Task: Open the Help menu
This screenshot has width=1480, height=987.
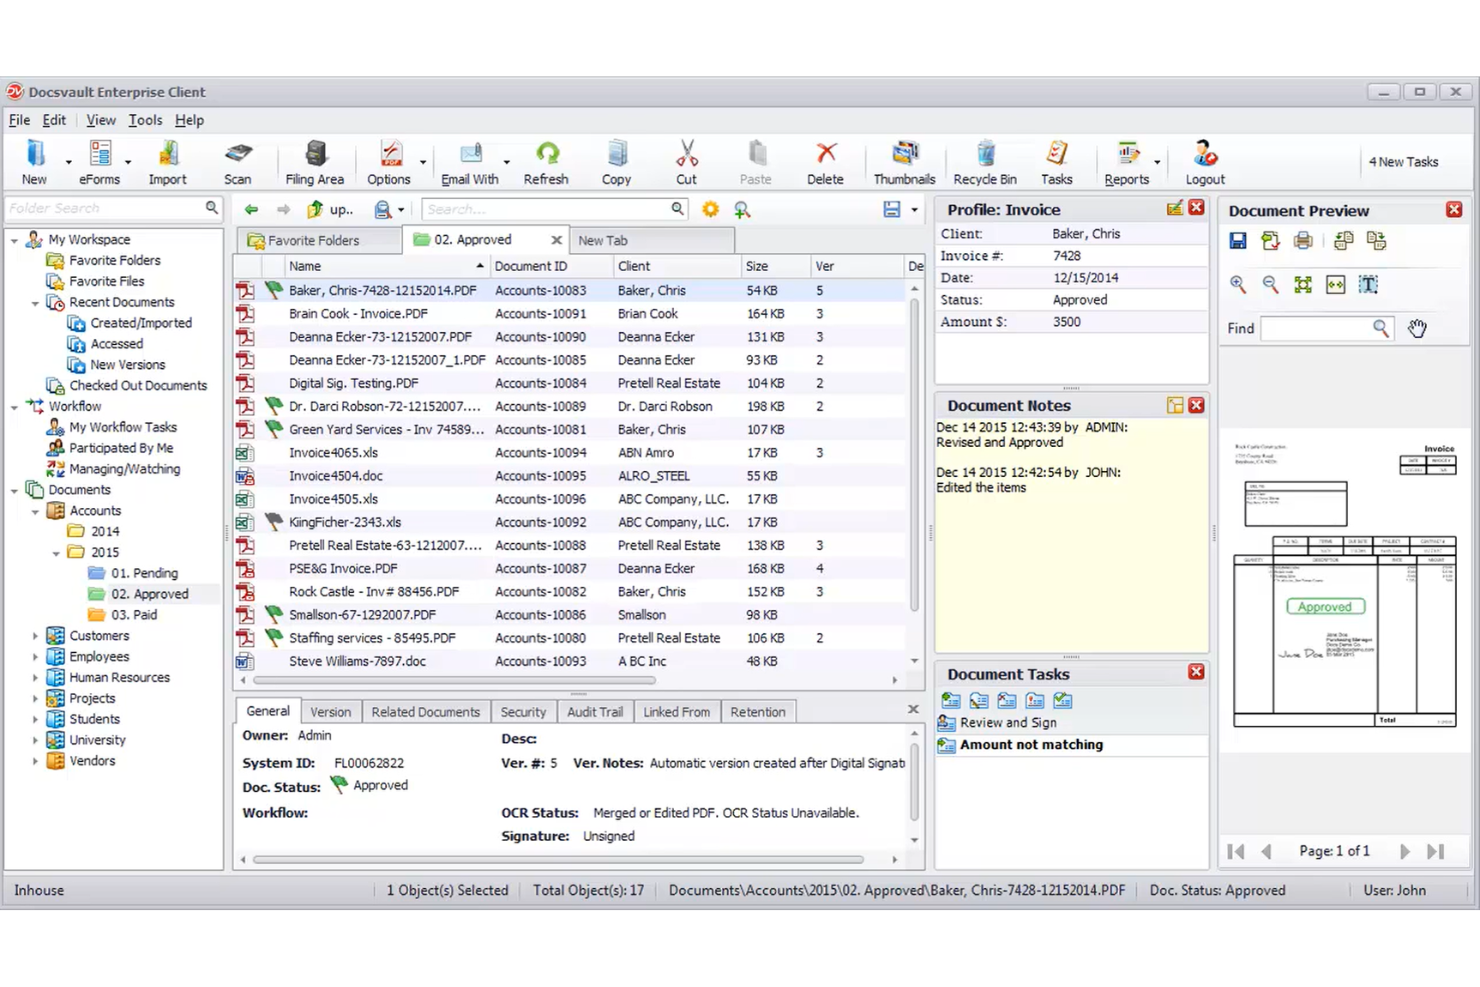Action: point(189,120)
